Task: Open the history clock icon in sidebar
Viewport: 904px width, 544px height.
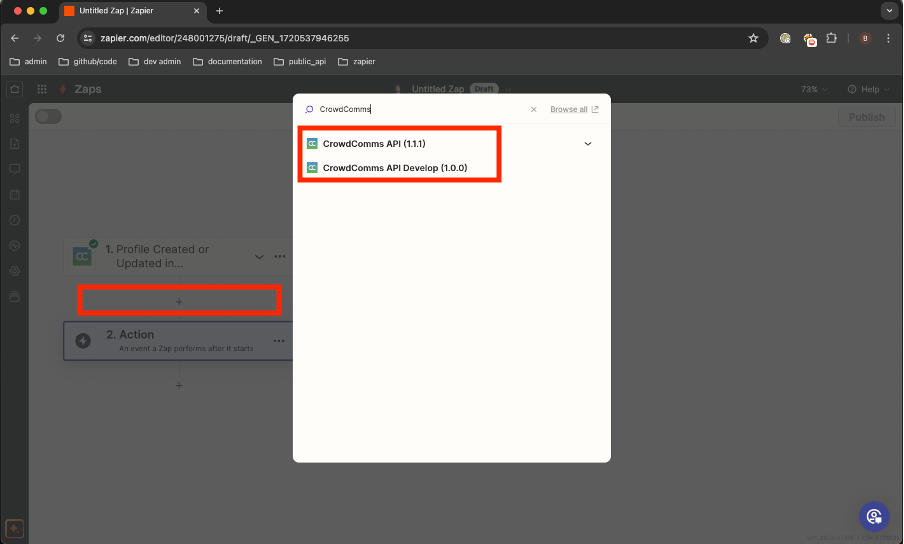Action: pos(14,220)
